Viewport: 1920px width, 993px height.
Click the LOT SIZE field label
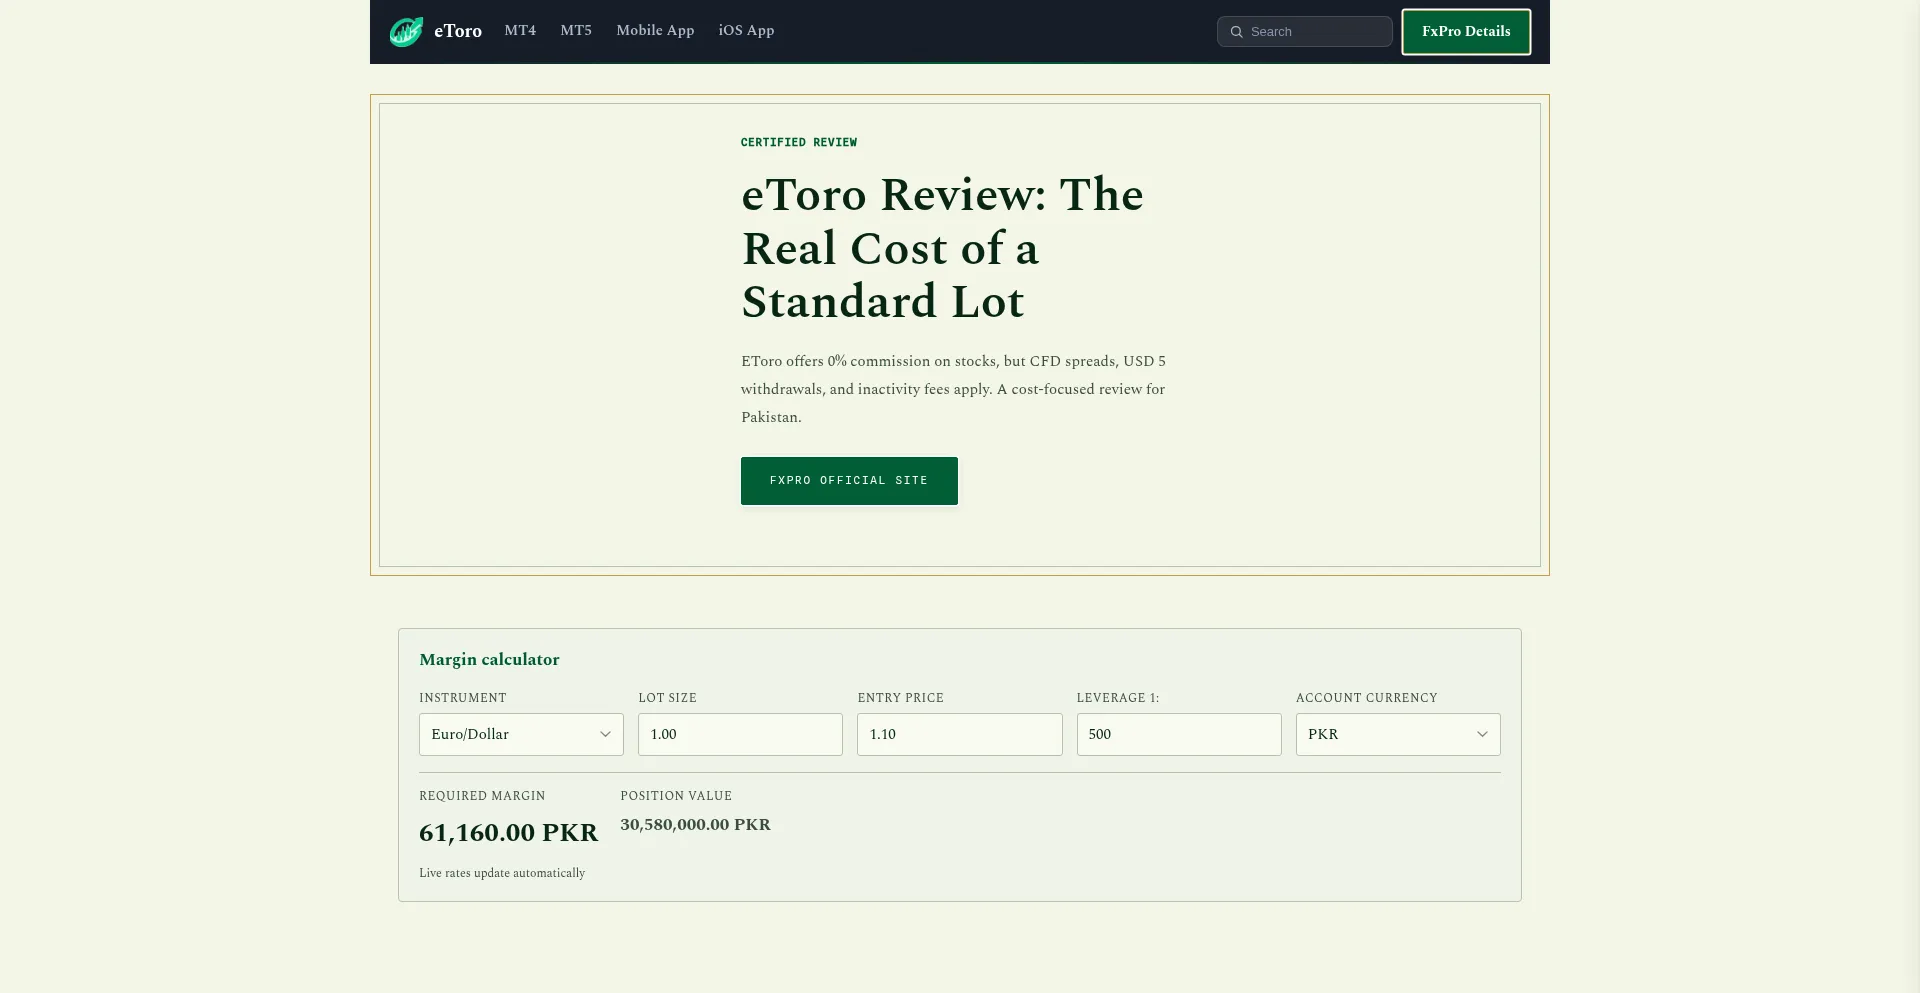click(668, 698)
